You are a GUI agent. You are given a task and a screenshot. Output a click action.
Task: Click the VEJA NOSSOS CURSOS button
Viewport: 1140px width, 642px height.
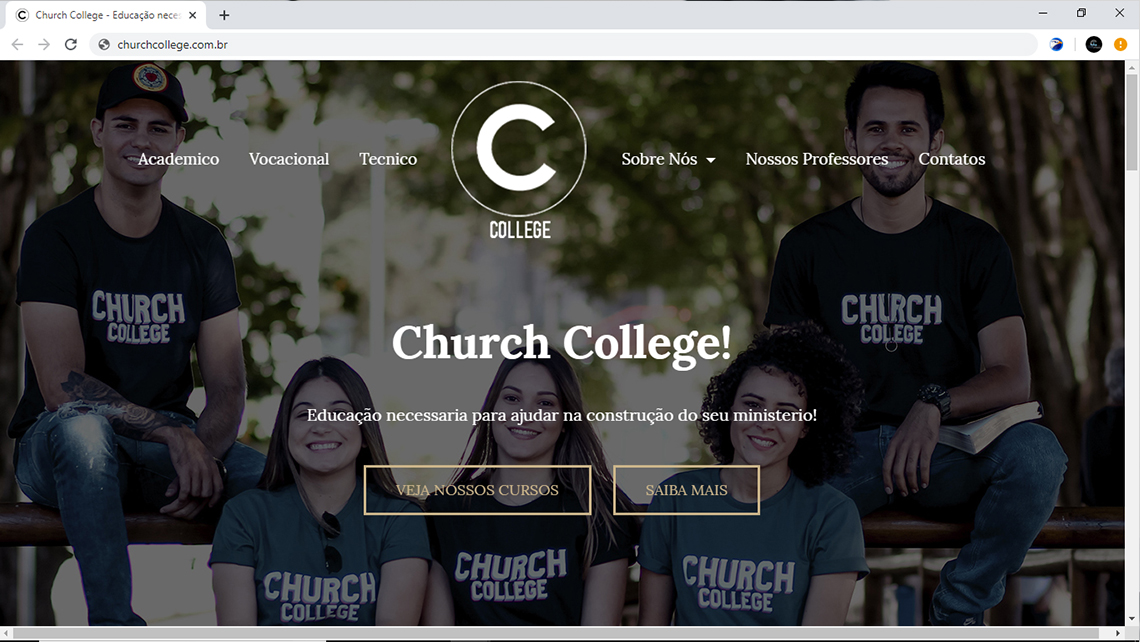pos(478,490)
